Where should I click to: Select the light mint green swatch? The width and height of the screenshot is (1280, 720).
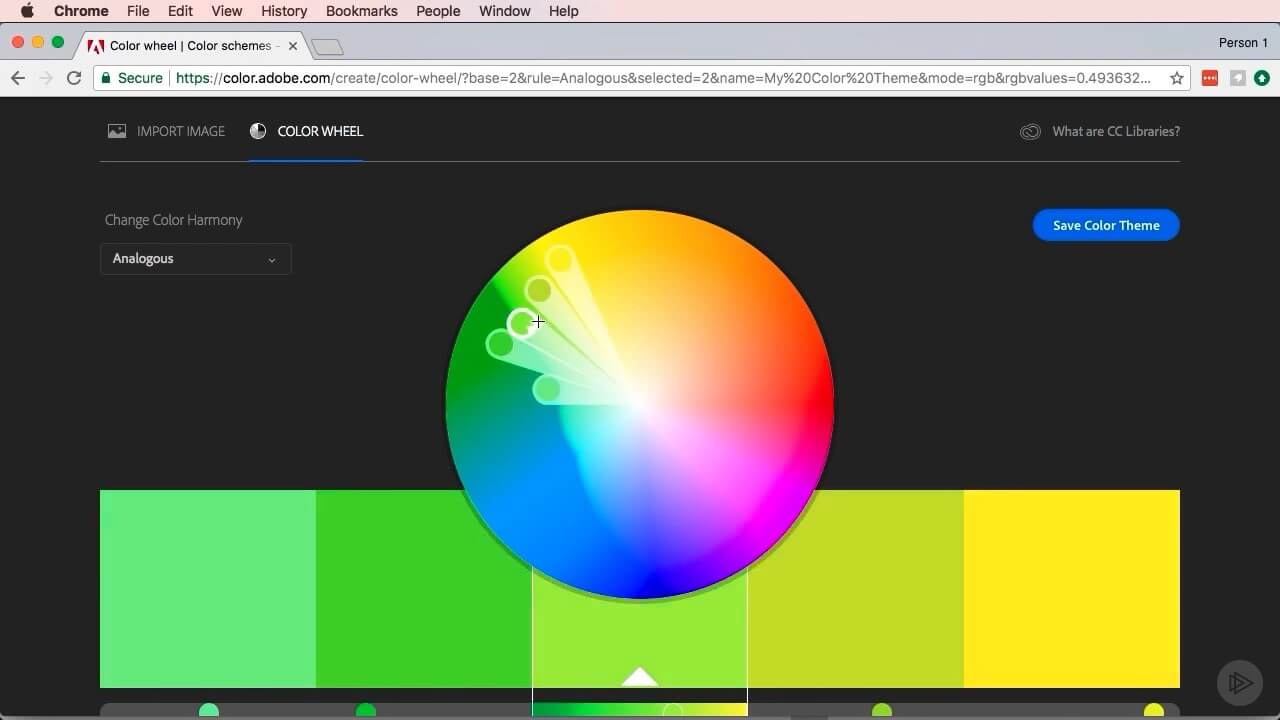click(208, 589)
